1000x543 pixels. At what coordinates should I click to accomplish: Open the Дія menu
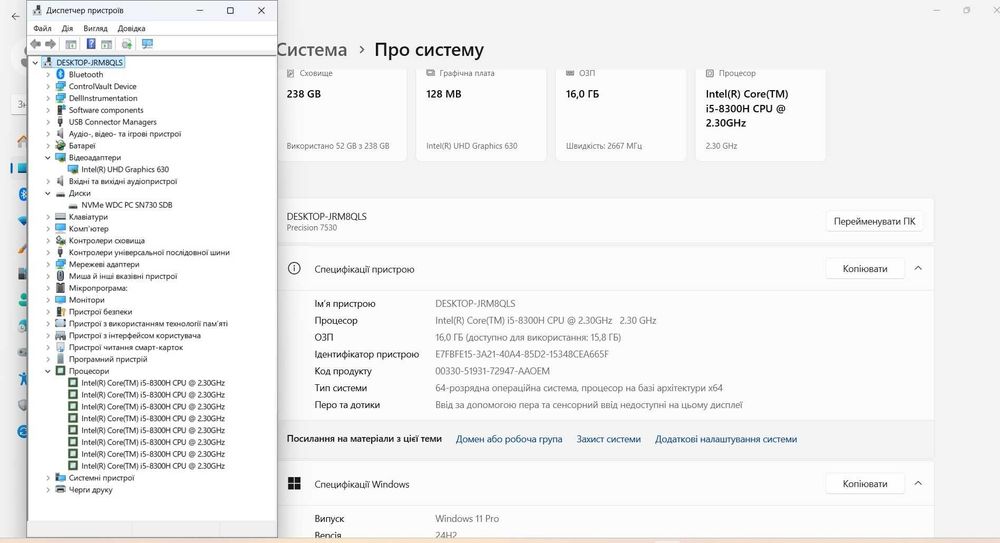tap(67, 29)
